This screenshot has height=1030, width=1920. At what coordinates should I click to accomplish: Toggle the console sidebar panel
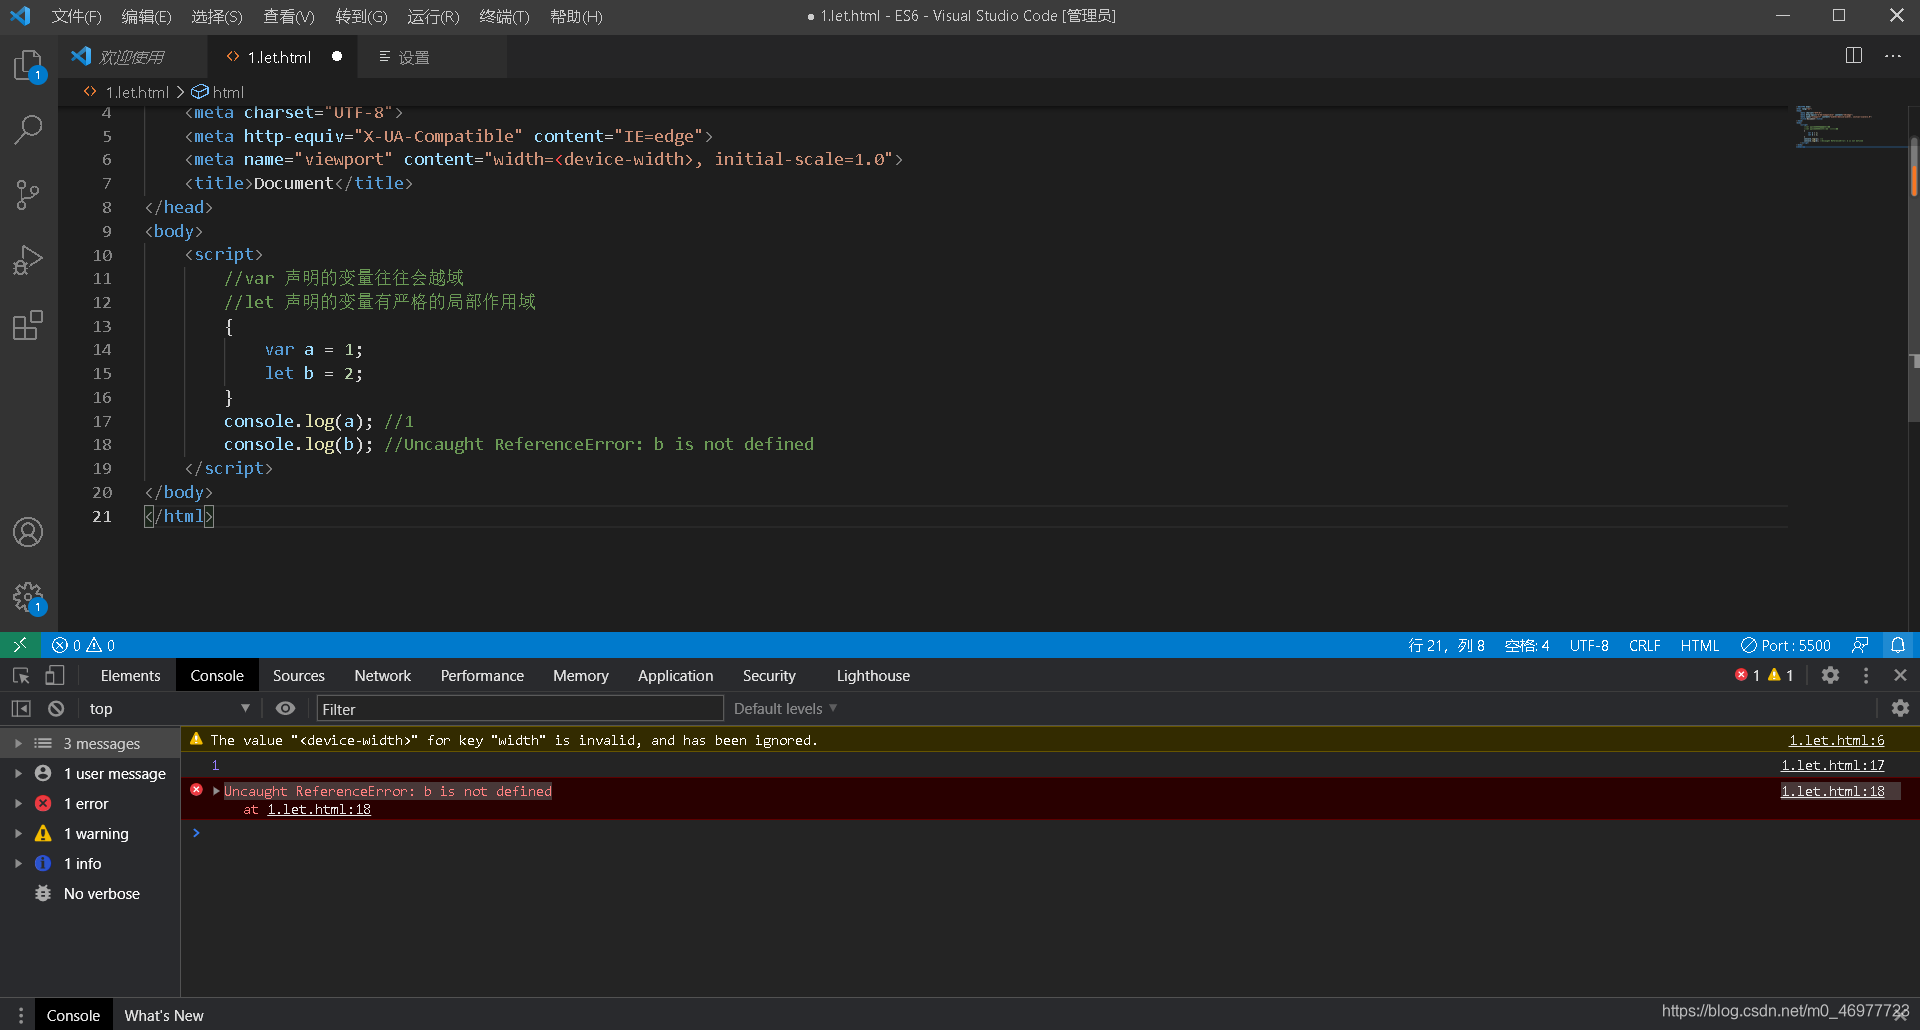(x=21, y=709)
